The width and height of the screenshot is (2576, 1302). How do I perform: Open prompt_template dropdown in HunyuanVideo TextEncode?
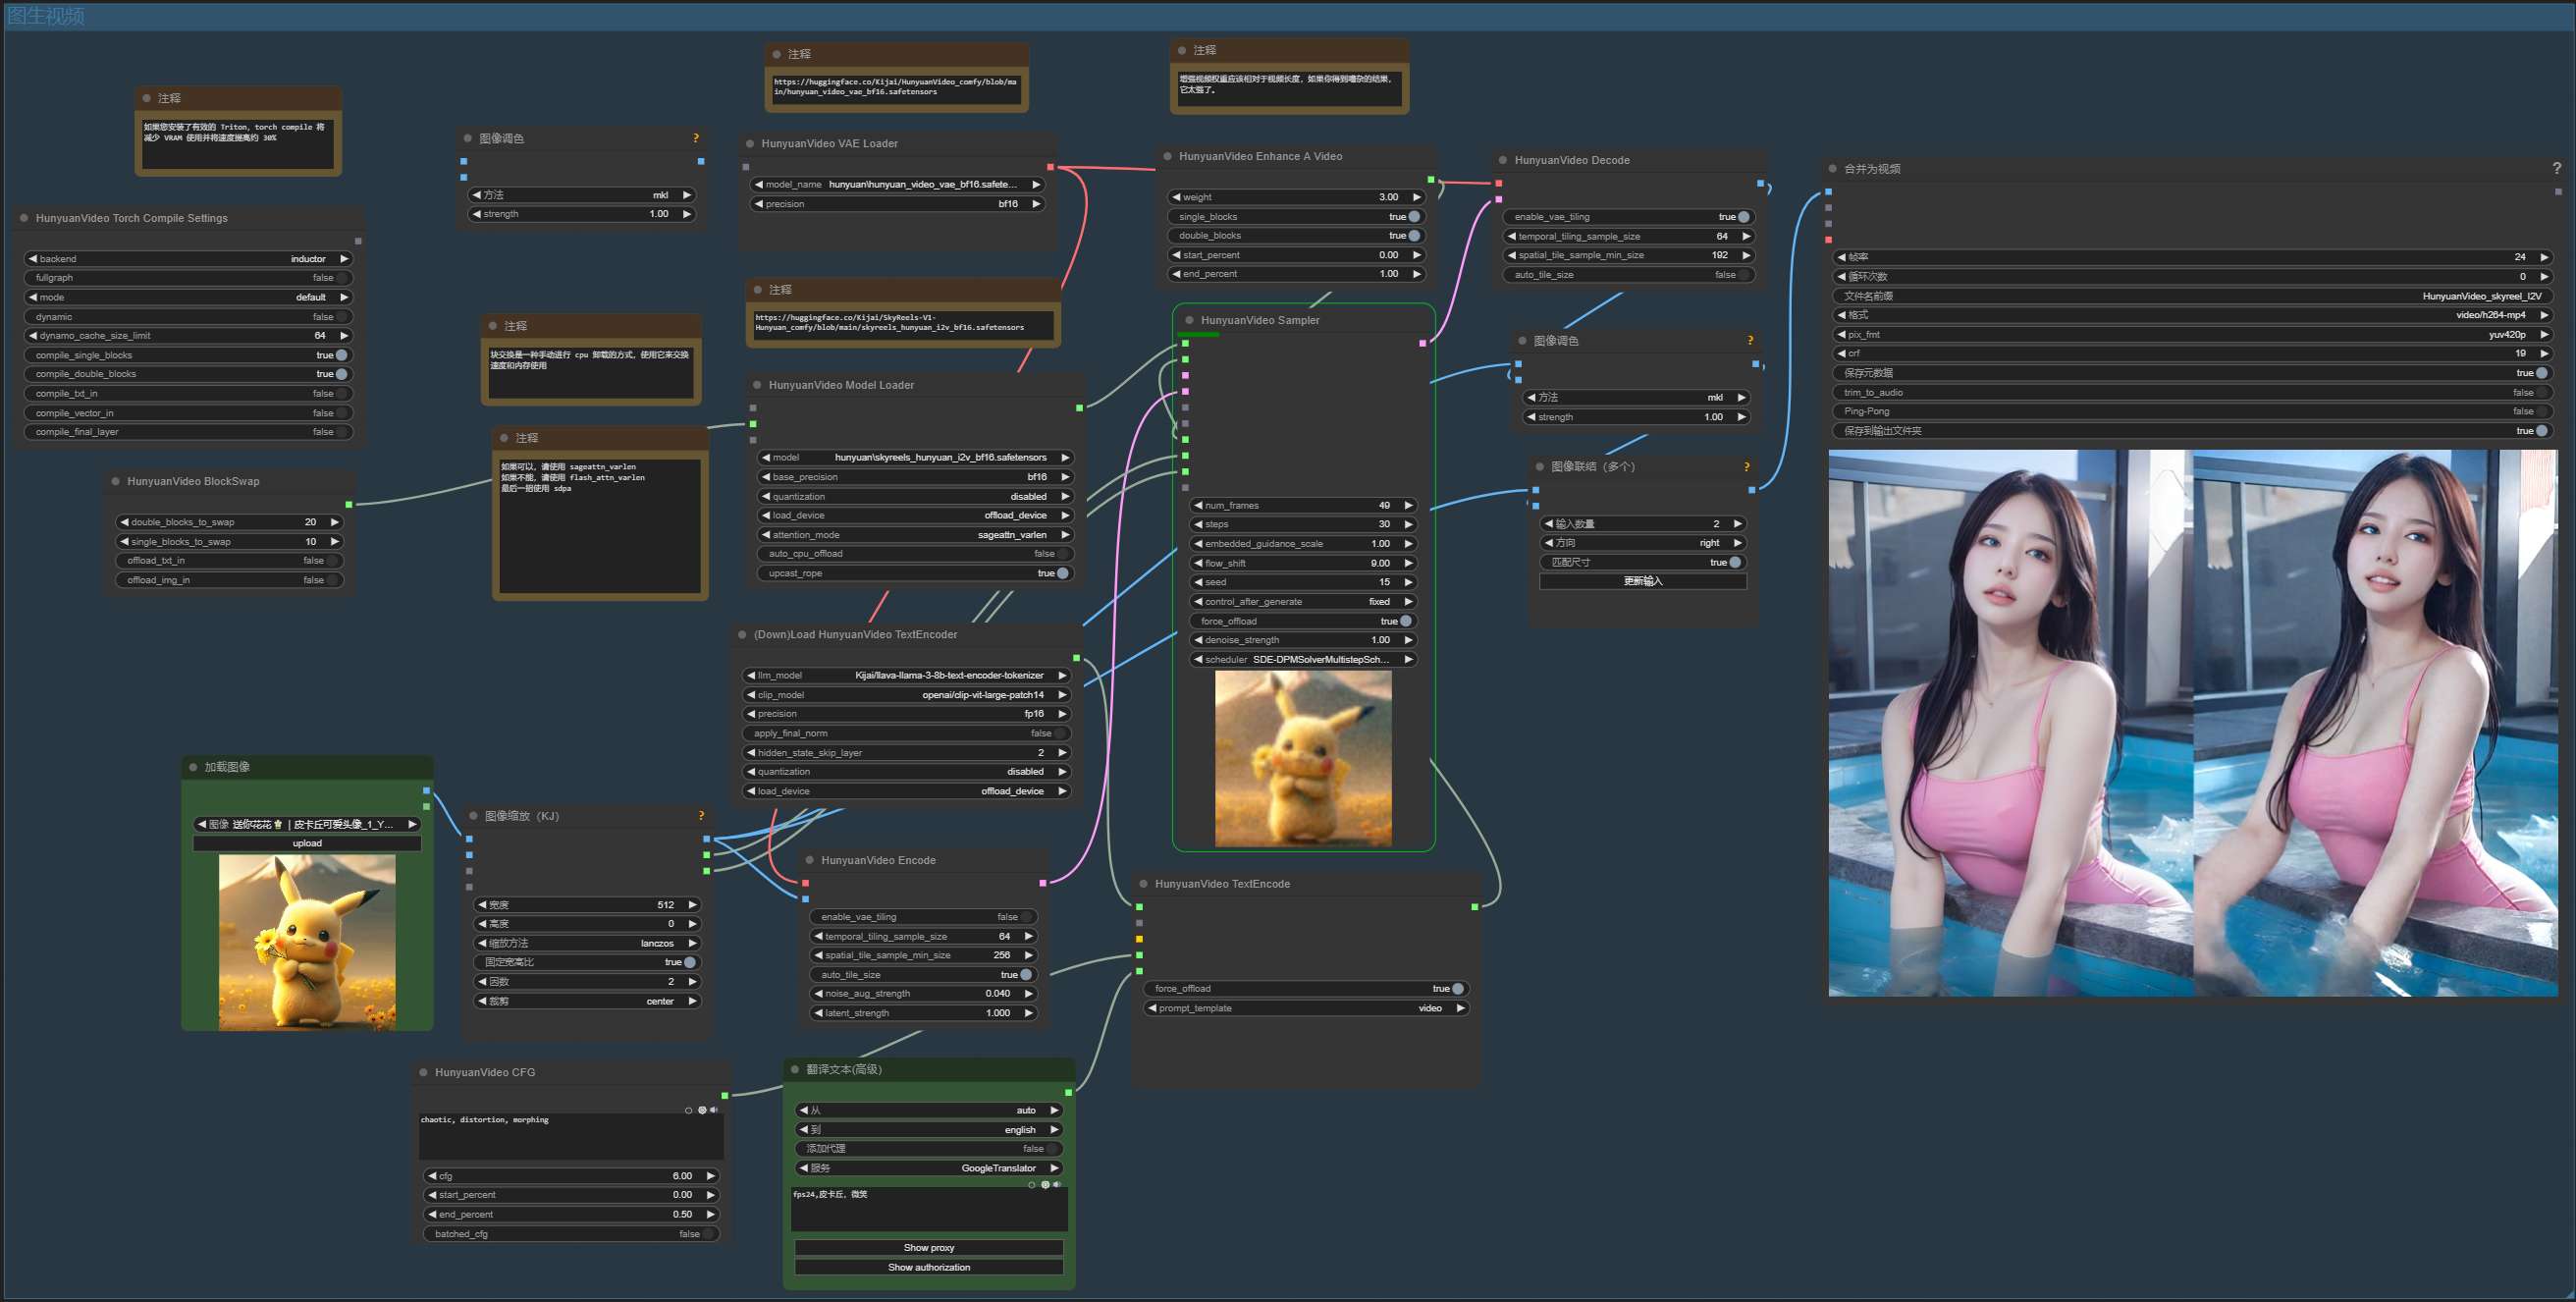tap(1305, 1008)
